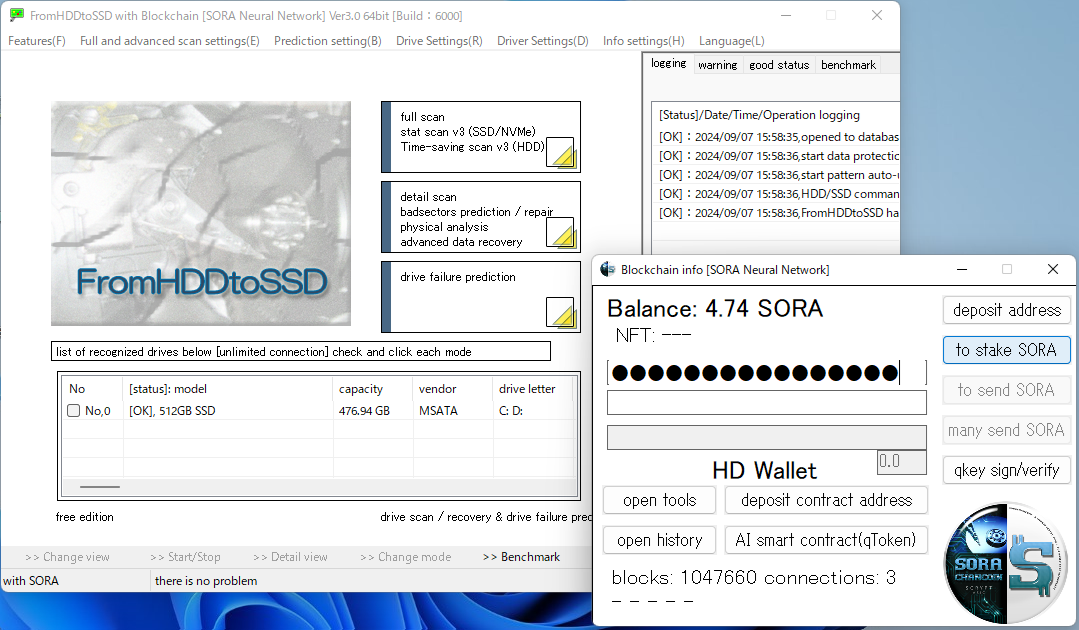1079x630 pixels.
Task: Click >> Detail view at the bottom
Action: click(x=290, y=557)
